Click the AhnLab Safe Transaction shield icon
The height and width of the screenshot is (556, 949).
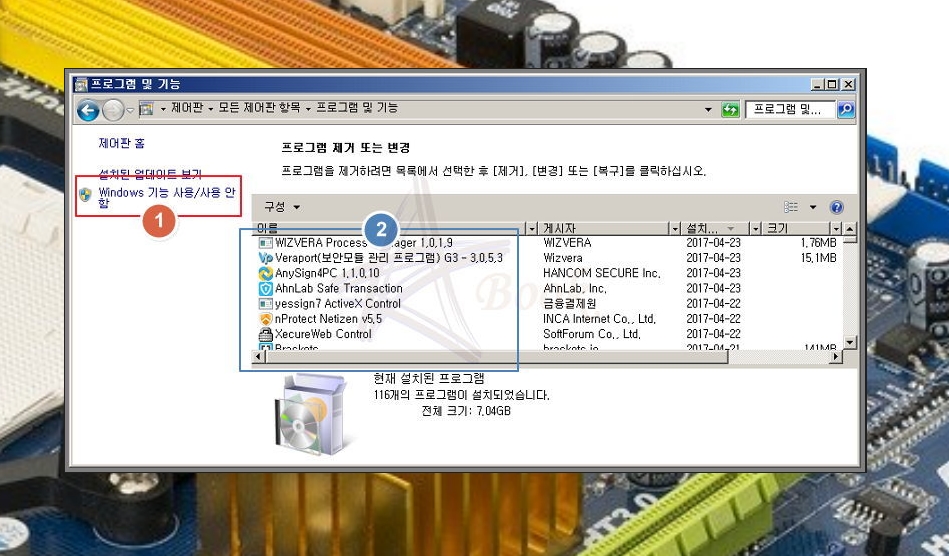265,289
